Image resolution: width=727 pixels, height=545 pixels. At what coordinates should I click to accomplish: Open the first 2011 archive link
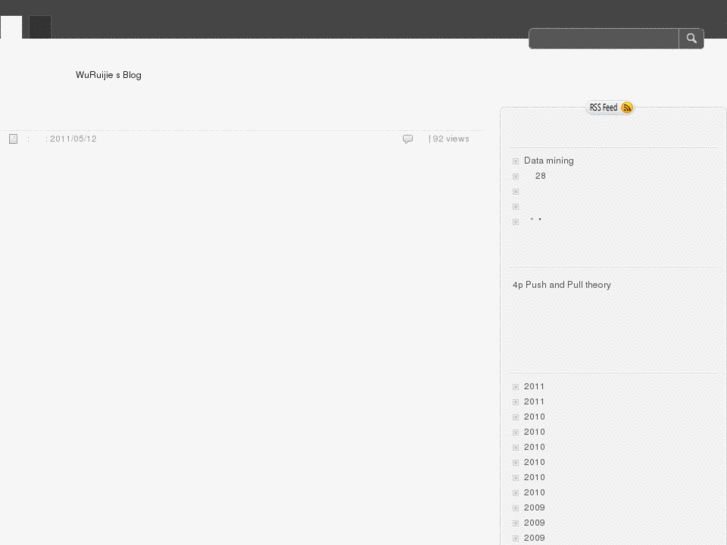[534, 386]
